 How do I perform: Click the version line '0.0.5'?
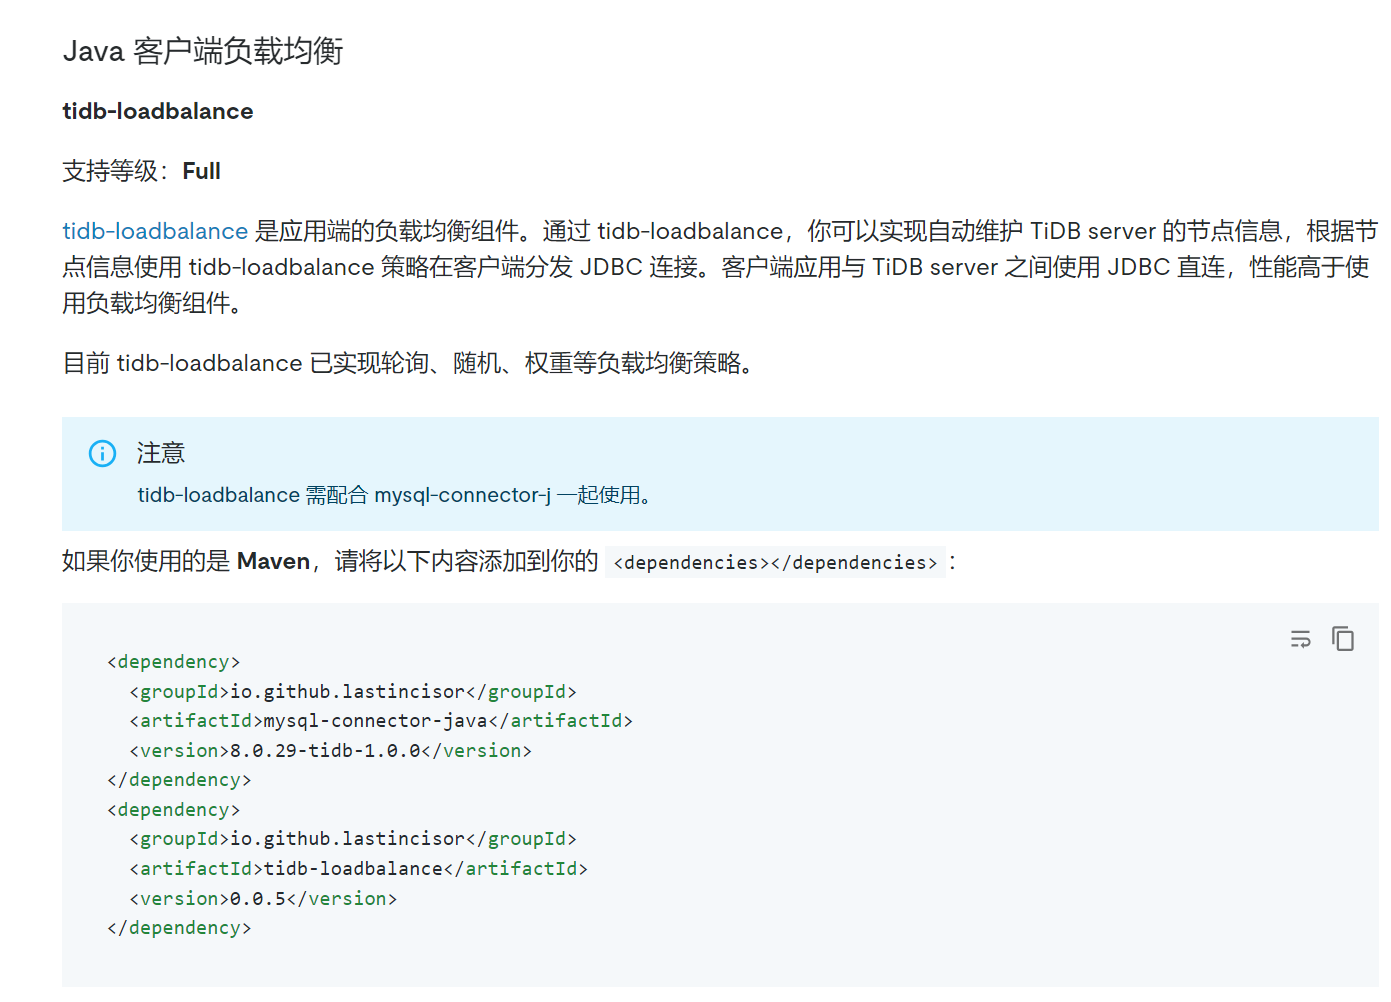pos(263,899)
